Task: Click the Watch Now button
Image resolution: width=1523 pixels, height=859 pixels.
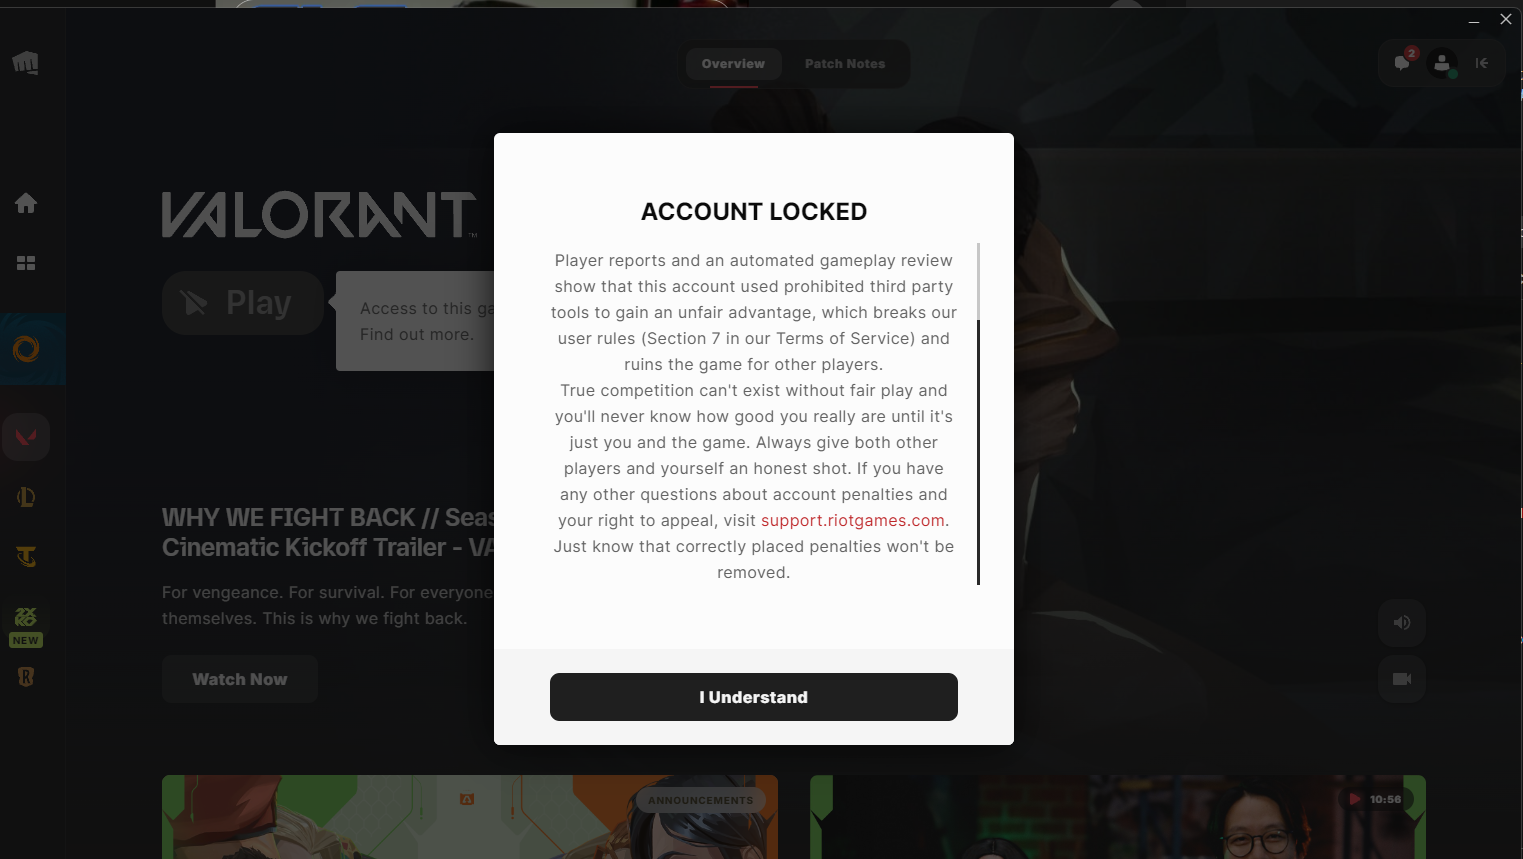Action: coord(240,679)
